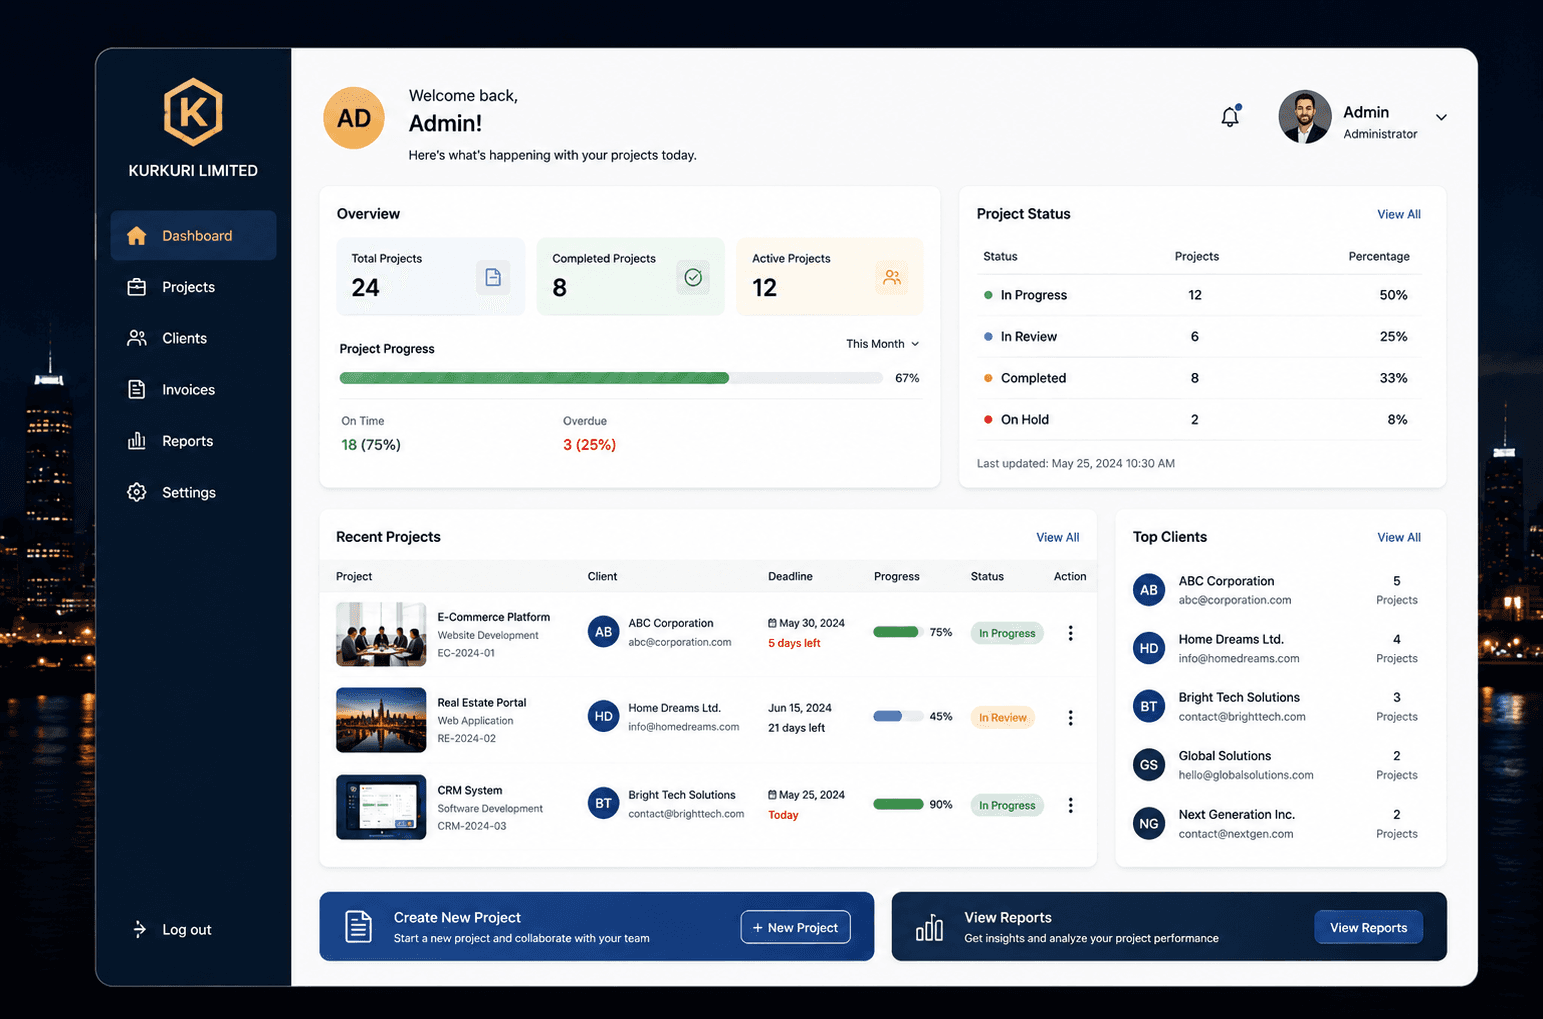Click In Progress badge in E-Commerce Platform row
The image size is (1543, 1019).
coord(1007,633)
